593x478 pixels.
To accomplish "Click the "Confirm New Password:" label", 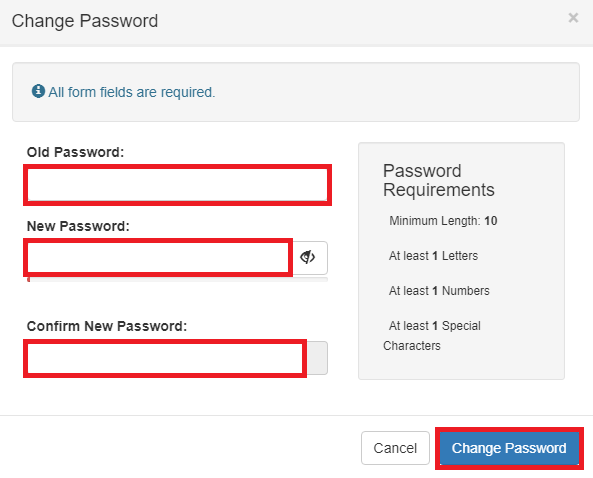I will click(x=107, y=326).
